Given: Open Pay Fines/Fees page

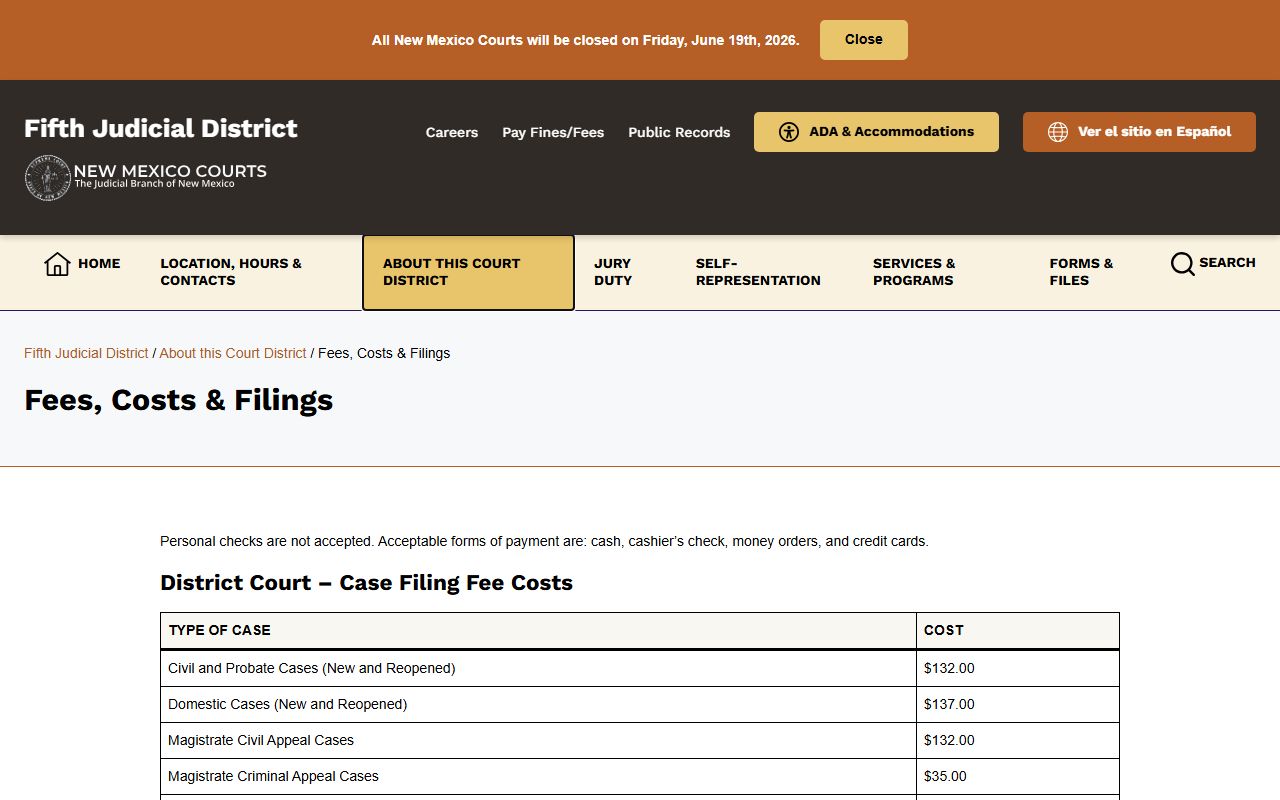Looking at the screenshot, I should coord(553,132).
